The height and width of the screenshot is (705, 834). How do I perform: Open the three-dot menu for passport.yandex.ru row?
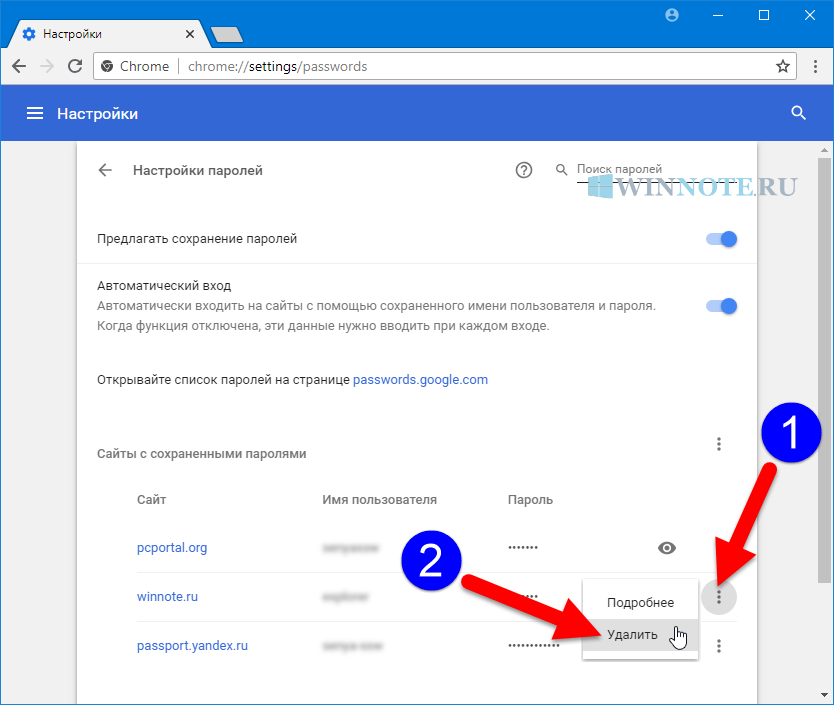pyautogui.click(x=719, y=646)
